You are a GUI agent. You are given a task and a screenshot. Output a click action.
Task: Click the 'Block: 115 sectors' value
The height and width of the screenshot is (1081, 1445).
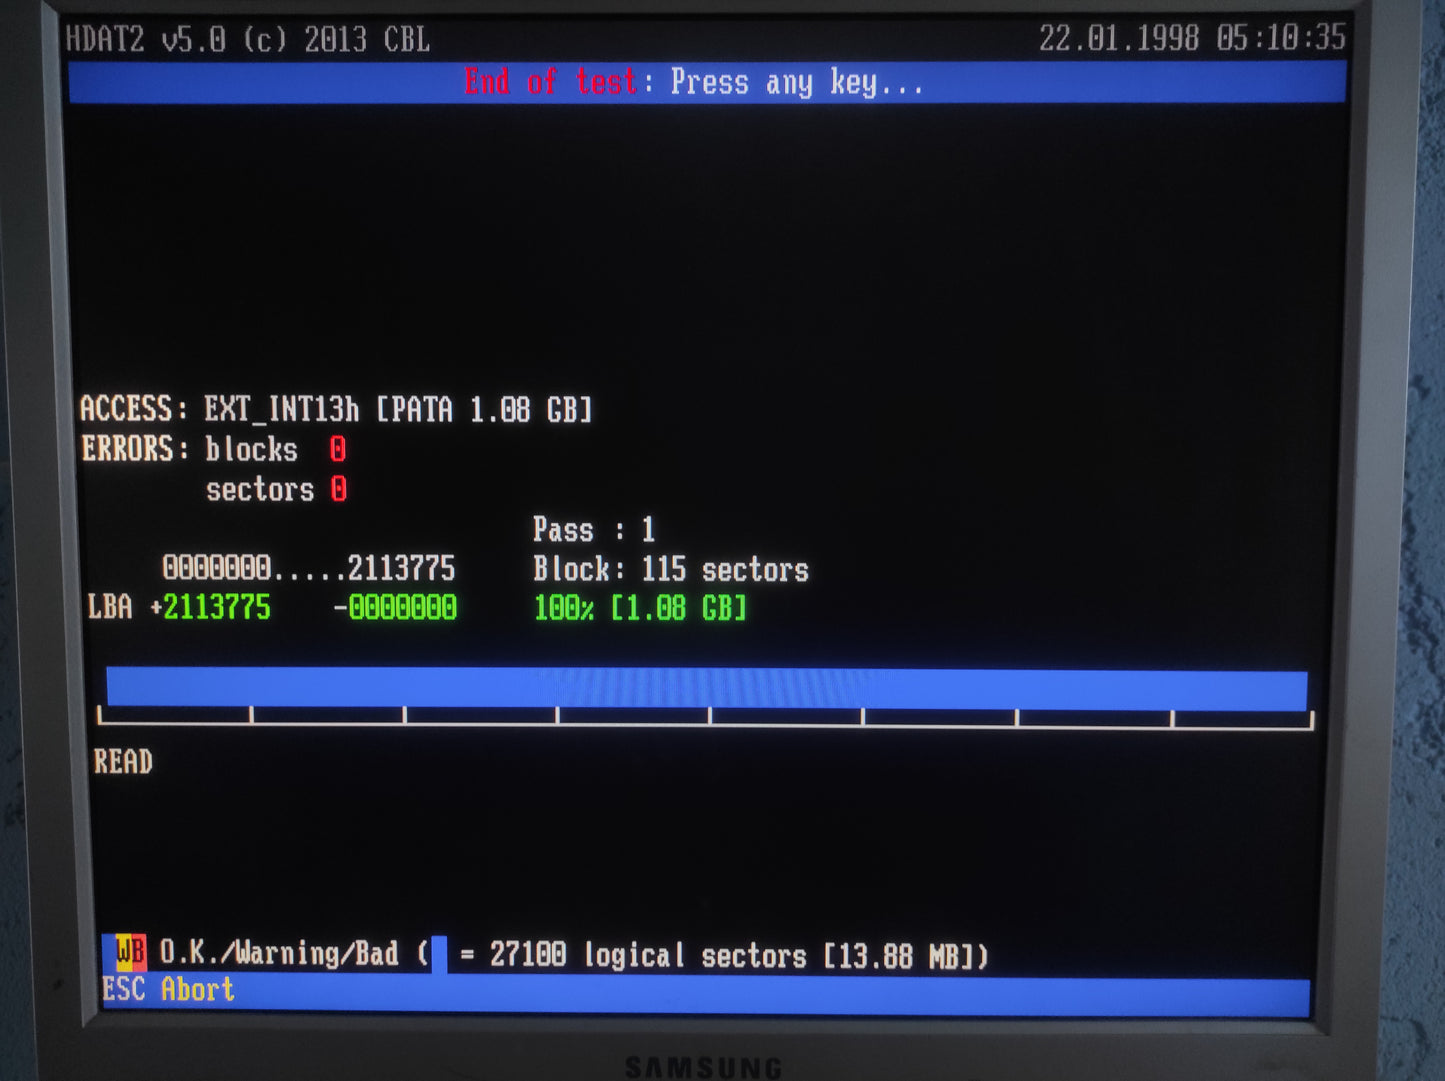click(x=670, y=570)
